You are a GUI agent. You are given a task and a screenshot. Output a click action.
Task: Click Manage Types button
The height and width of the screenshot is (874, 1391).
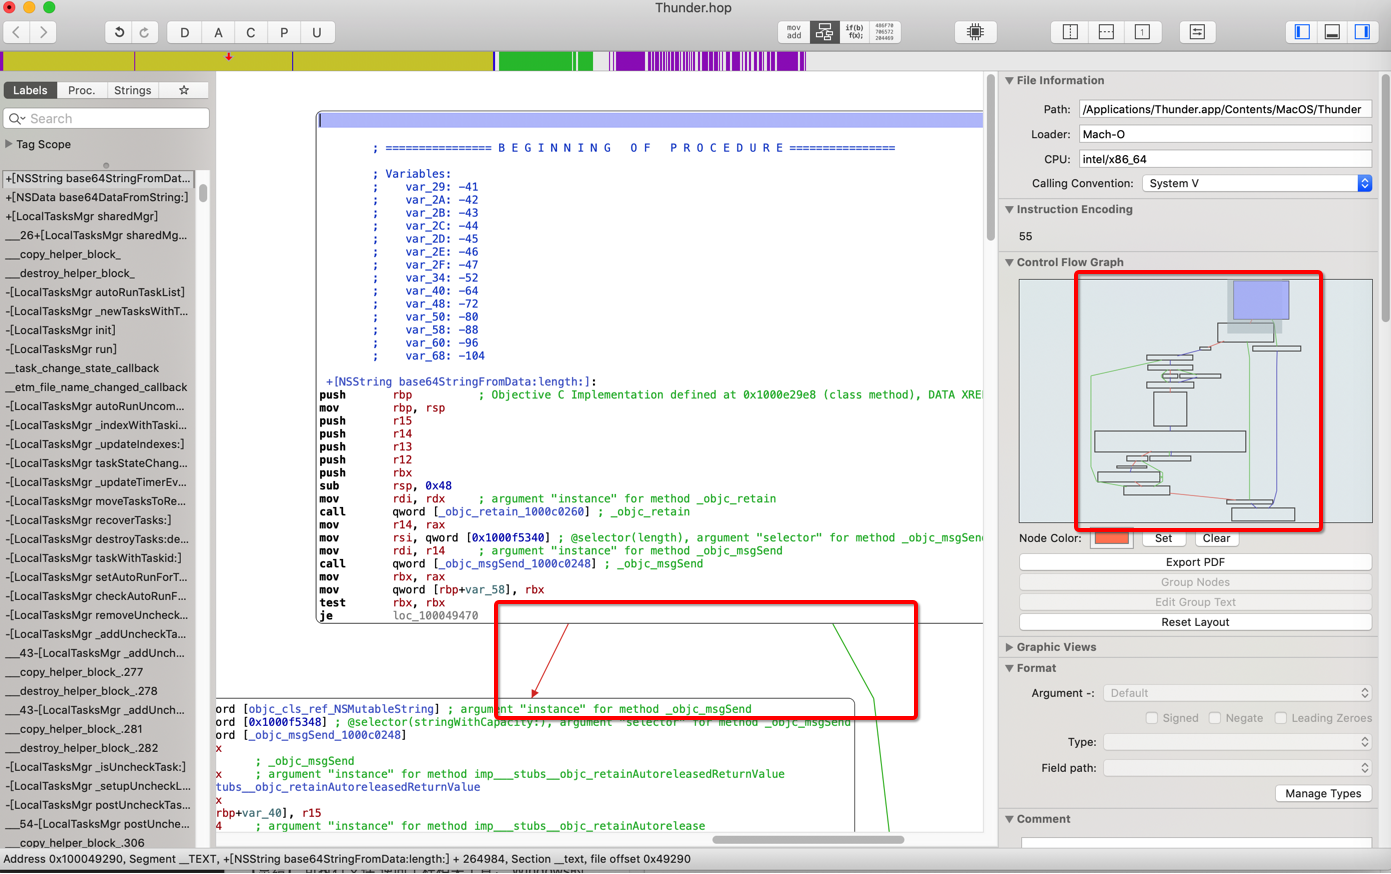click(x=1323, y=794)
